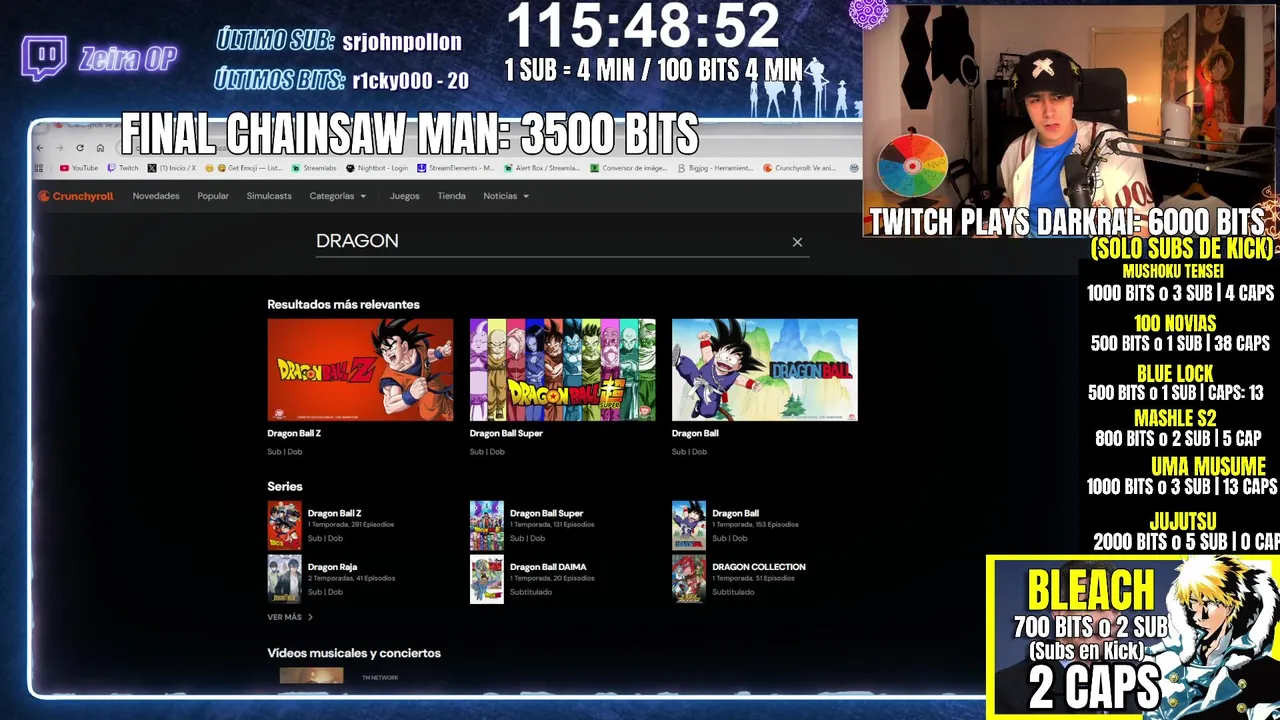Click the Videos musicales y conciertos heading
The width and height of the screenshot is (1280, 720).
[x=354, y=653]
